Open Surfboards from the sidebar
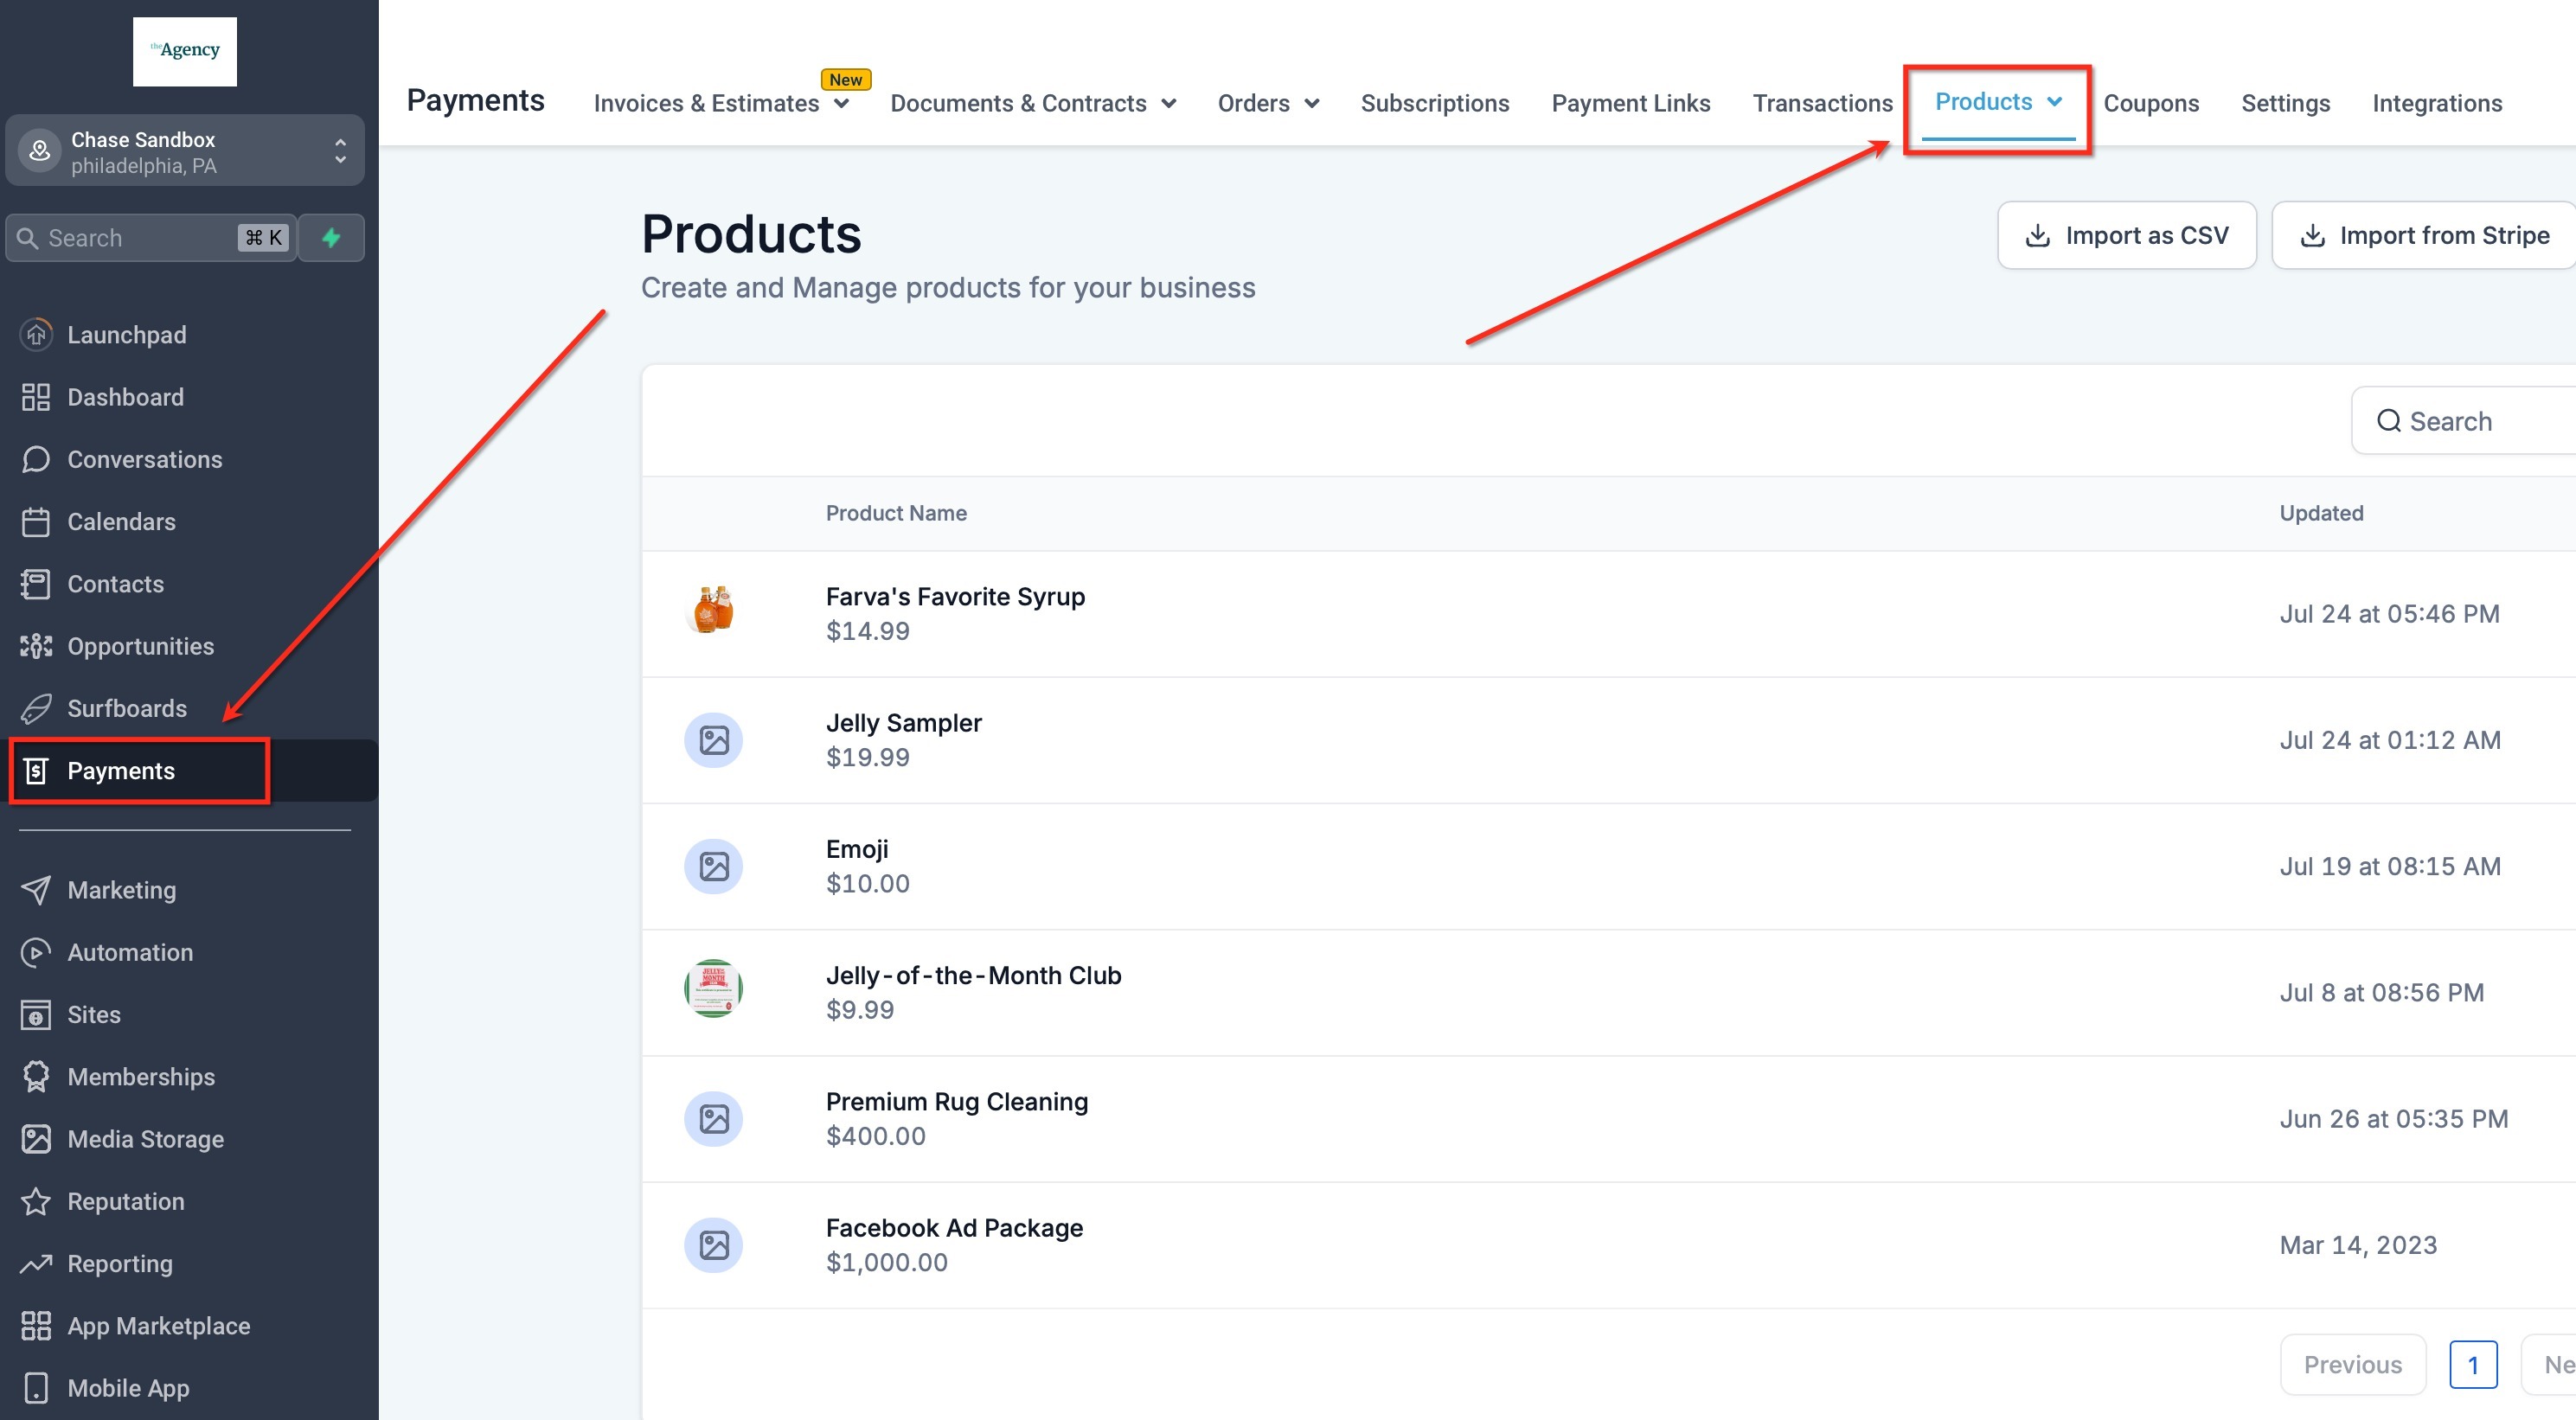2576x1420 pixels. pyautogui.click(x=126, y=708)
